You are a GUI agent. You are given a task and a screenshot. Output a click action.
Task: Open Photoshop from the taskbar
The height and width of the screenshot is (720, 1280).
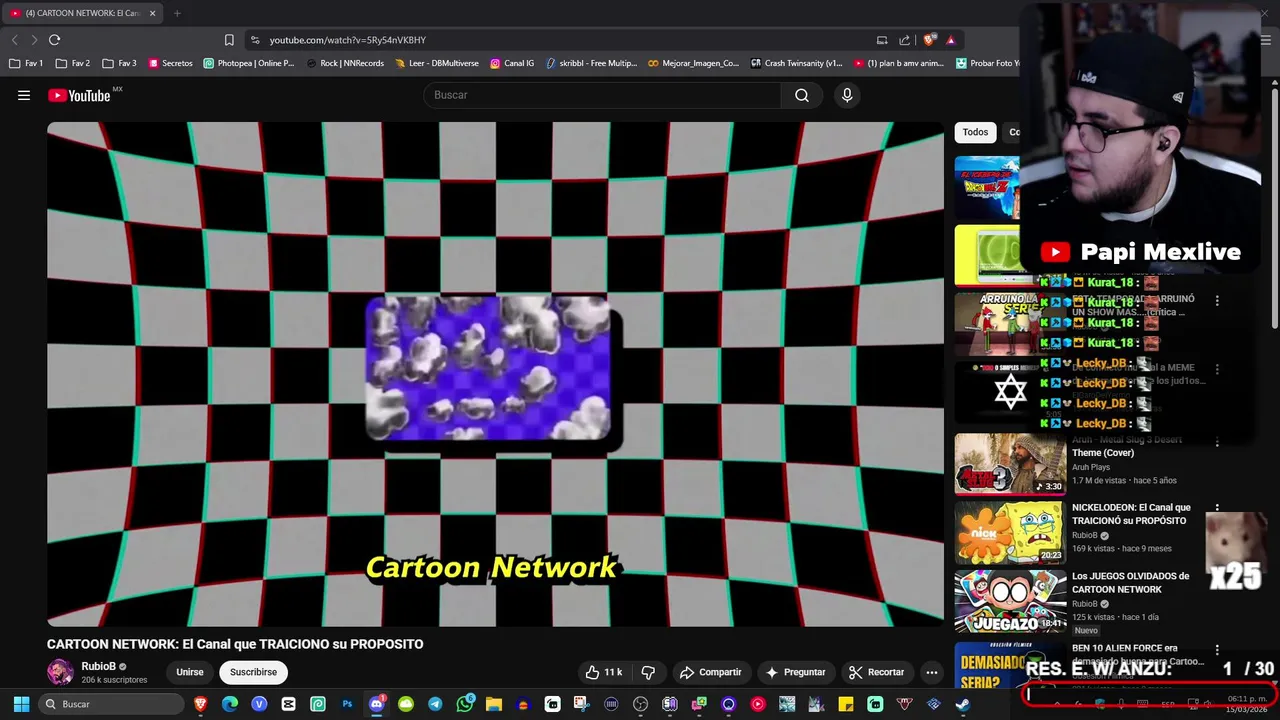click(347, 704)
